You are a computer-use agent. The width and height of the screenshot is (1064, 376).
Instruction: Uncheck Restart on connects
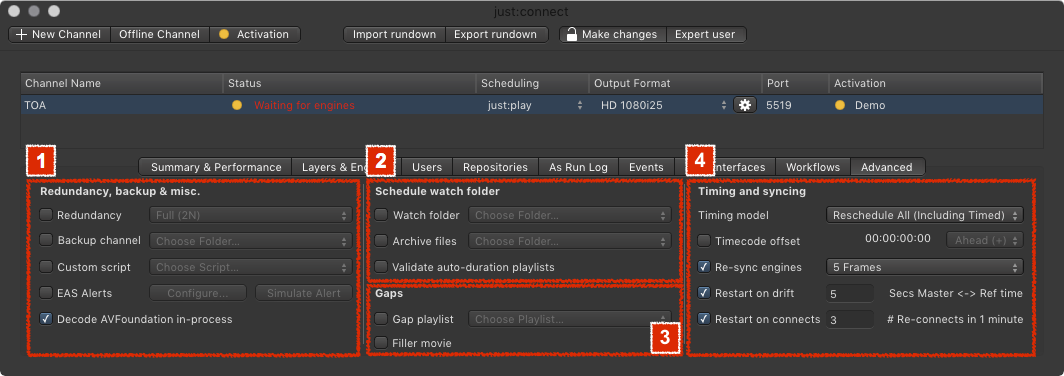click(704, 318)
